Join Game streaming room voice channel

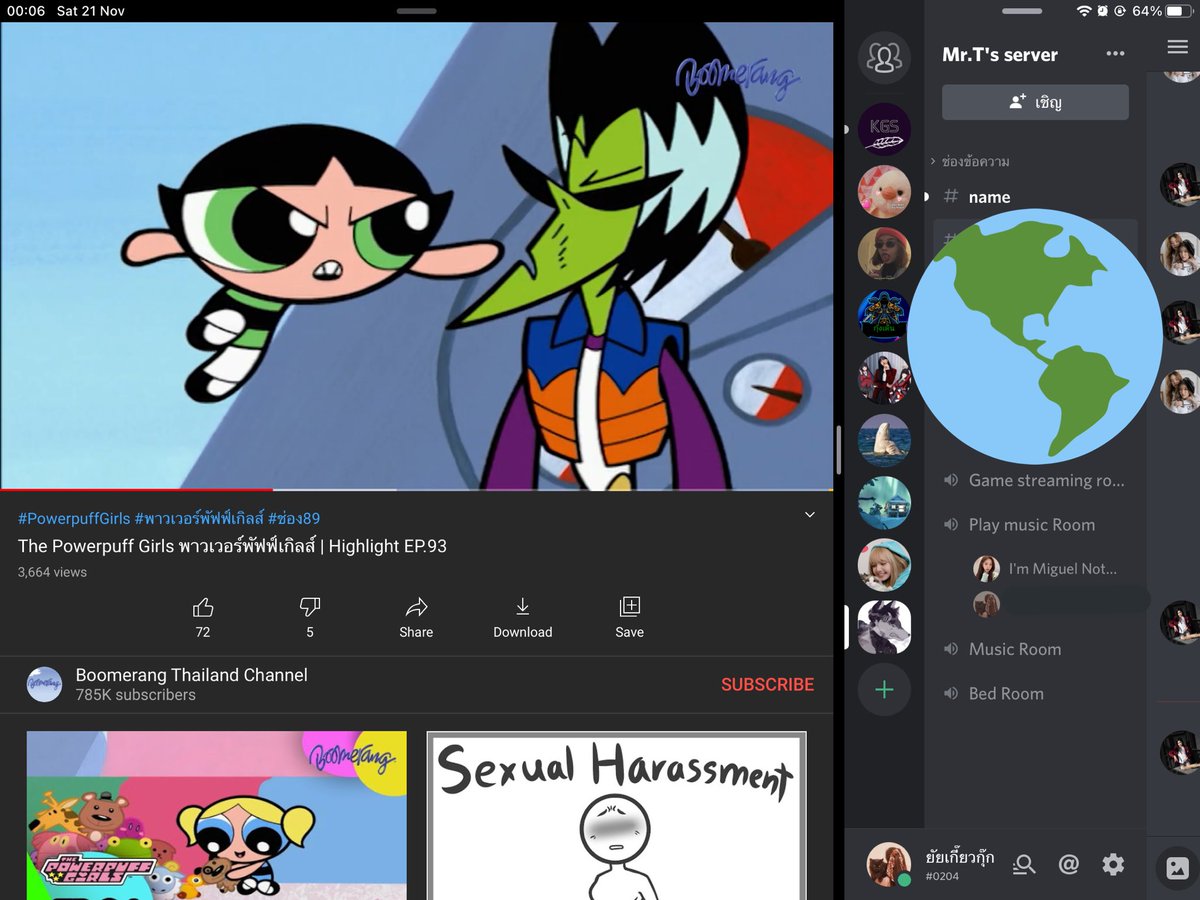coord(1035,480)
